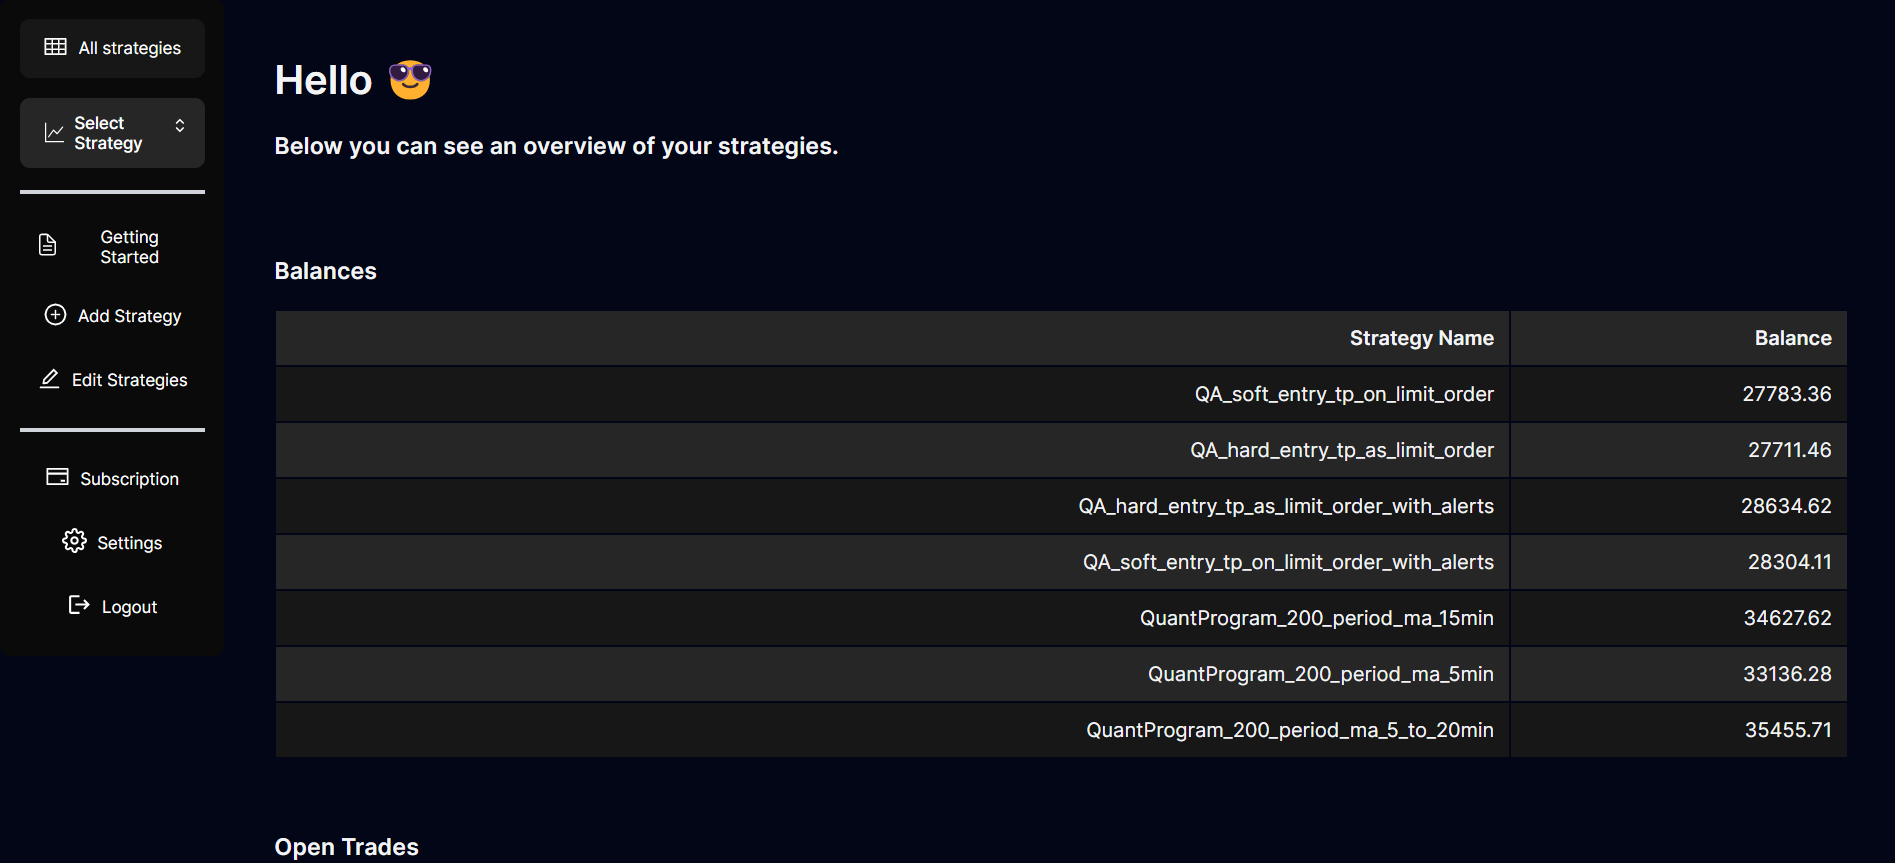This screenshot has height=863, width=1895.
Task: Click the Add Strategy plus icon
Action: (x=56, y=315)
